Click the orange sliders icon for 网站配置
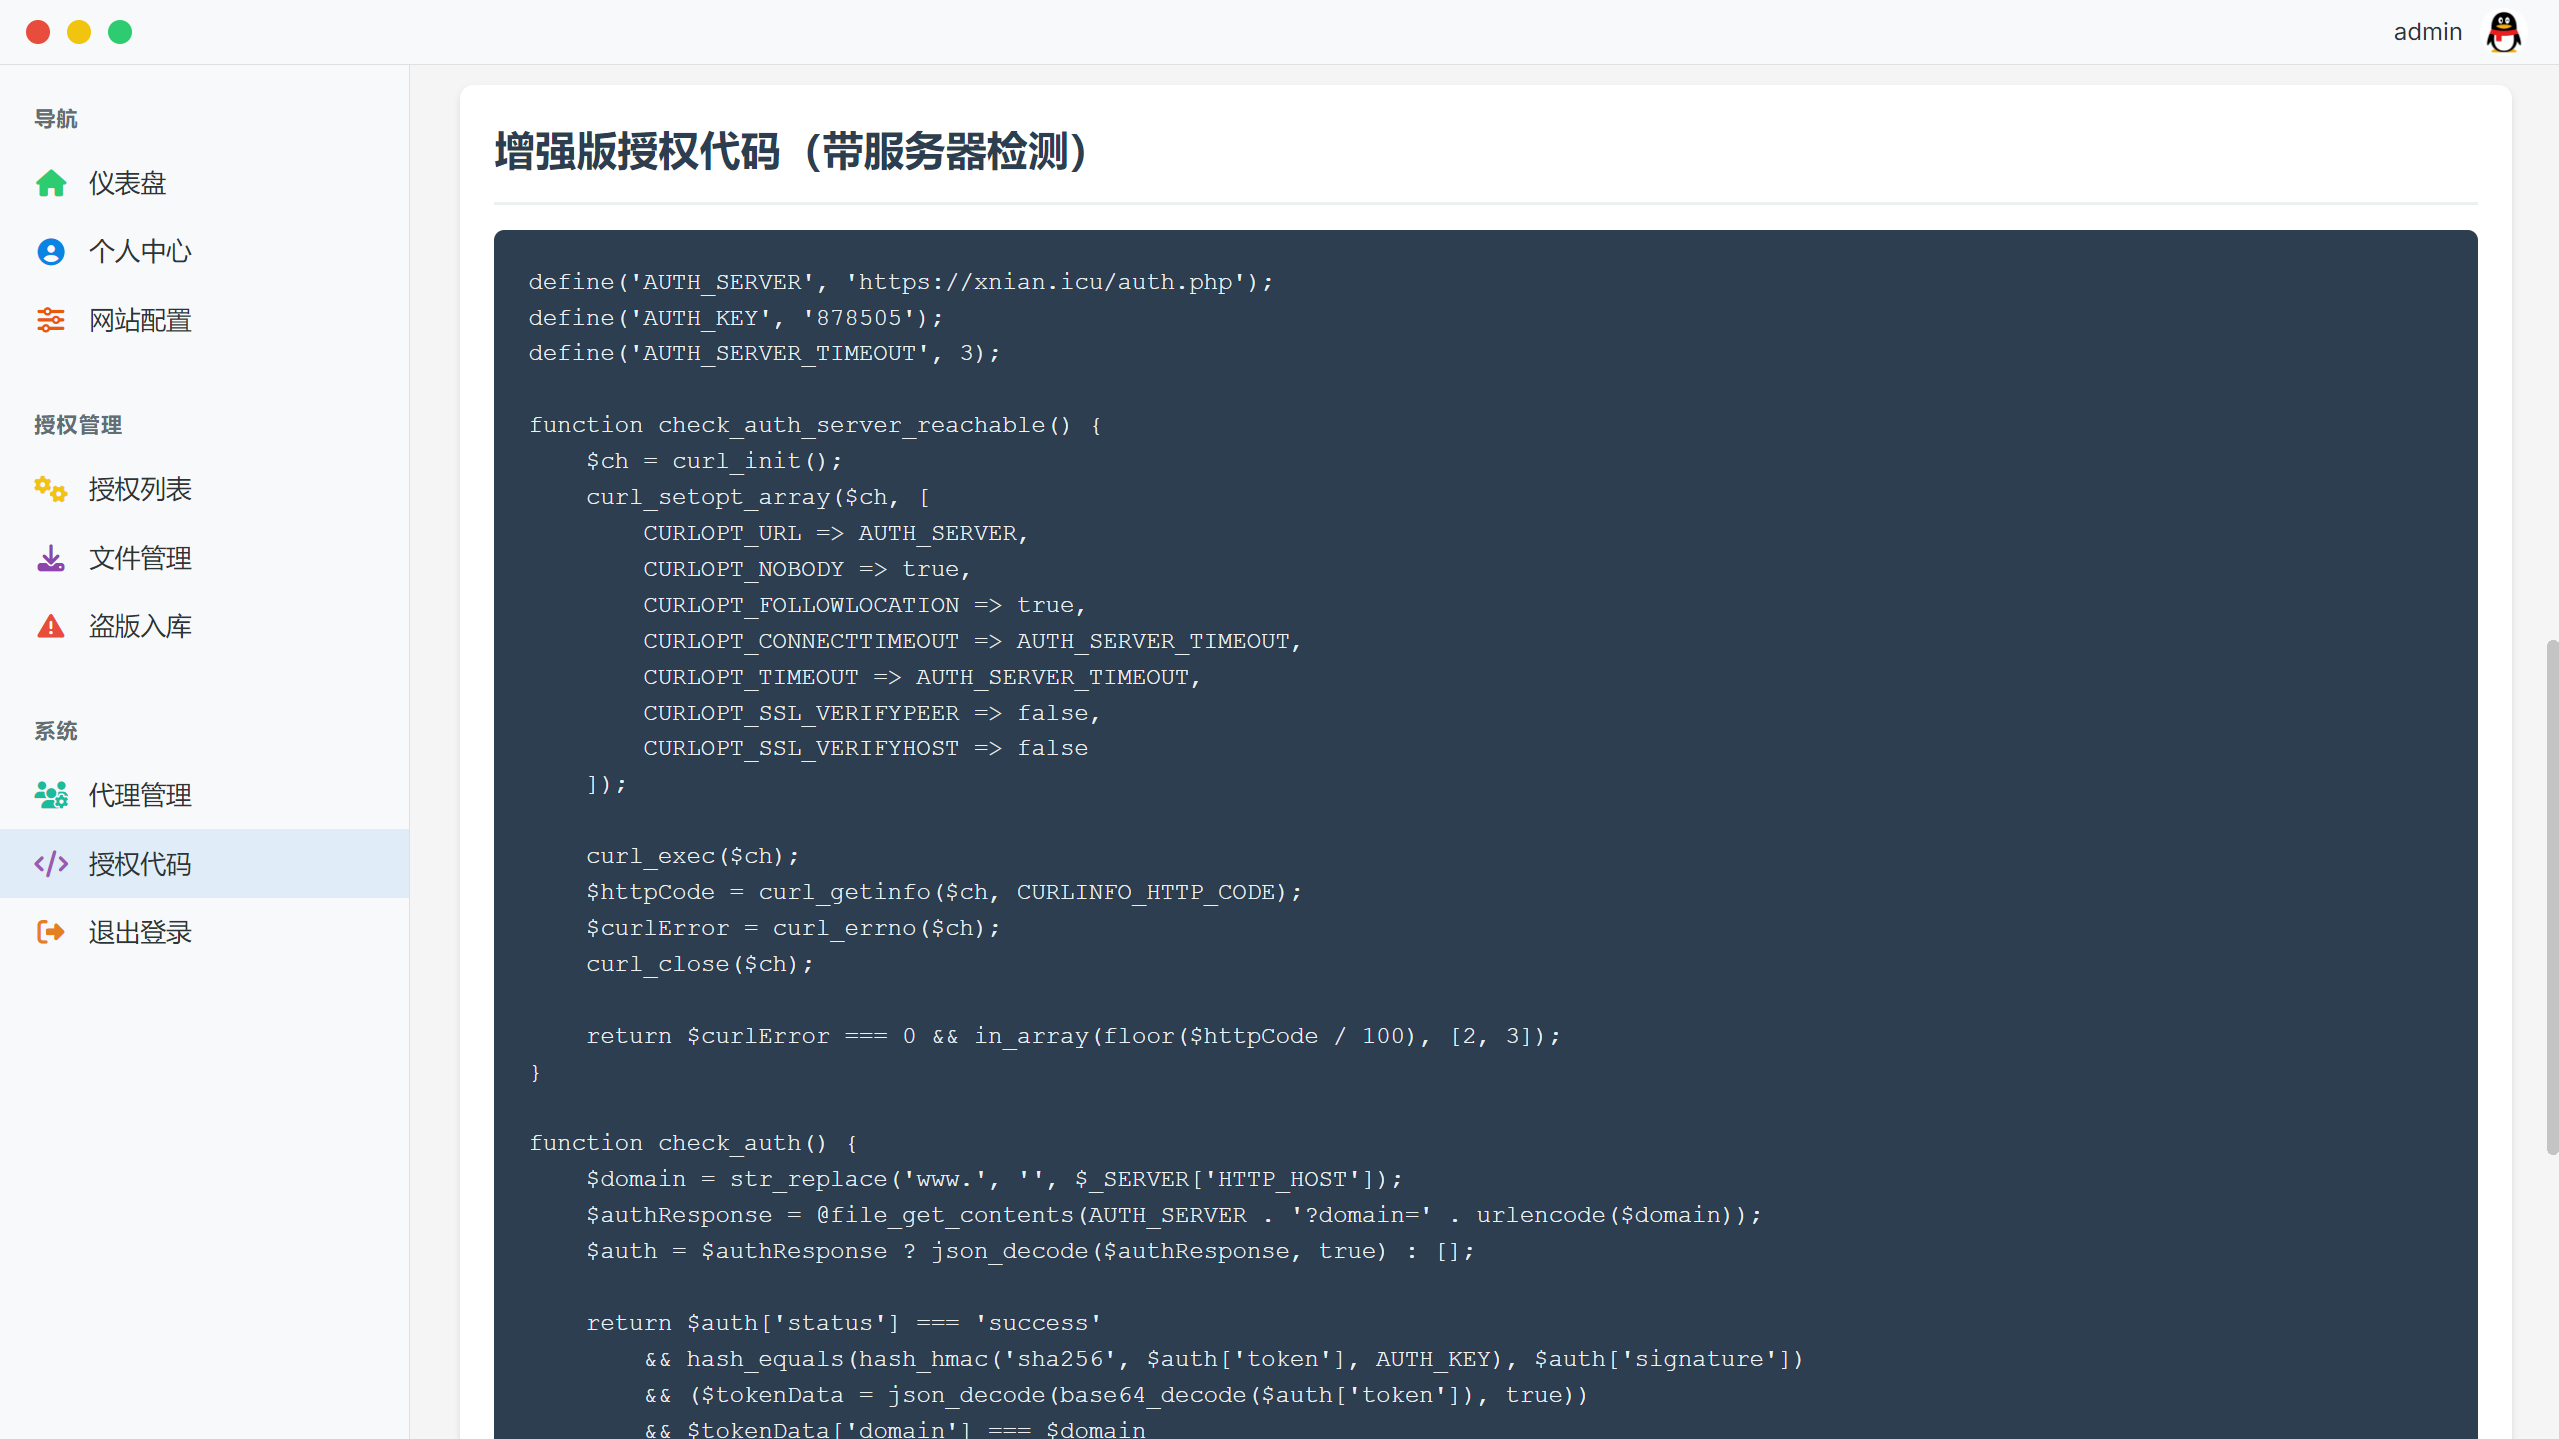 [x=51, y=320]
